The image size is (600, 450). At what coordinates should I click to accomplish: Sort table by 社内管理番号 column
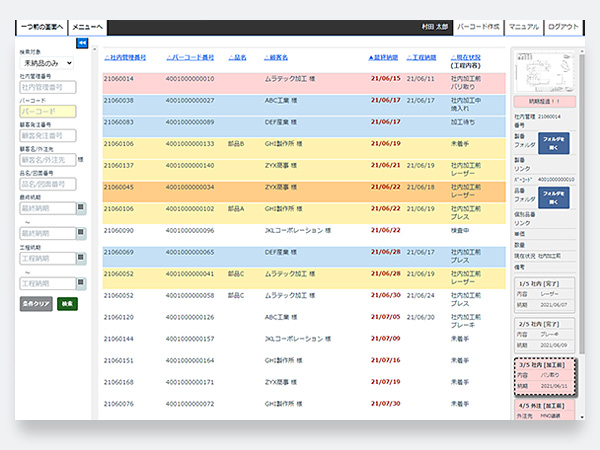(125, 58)
